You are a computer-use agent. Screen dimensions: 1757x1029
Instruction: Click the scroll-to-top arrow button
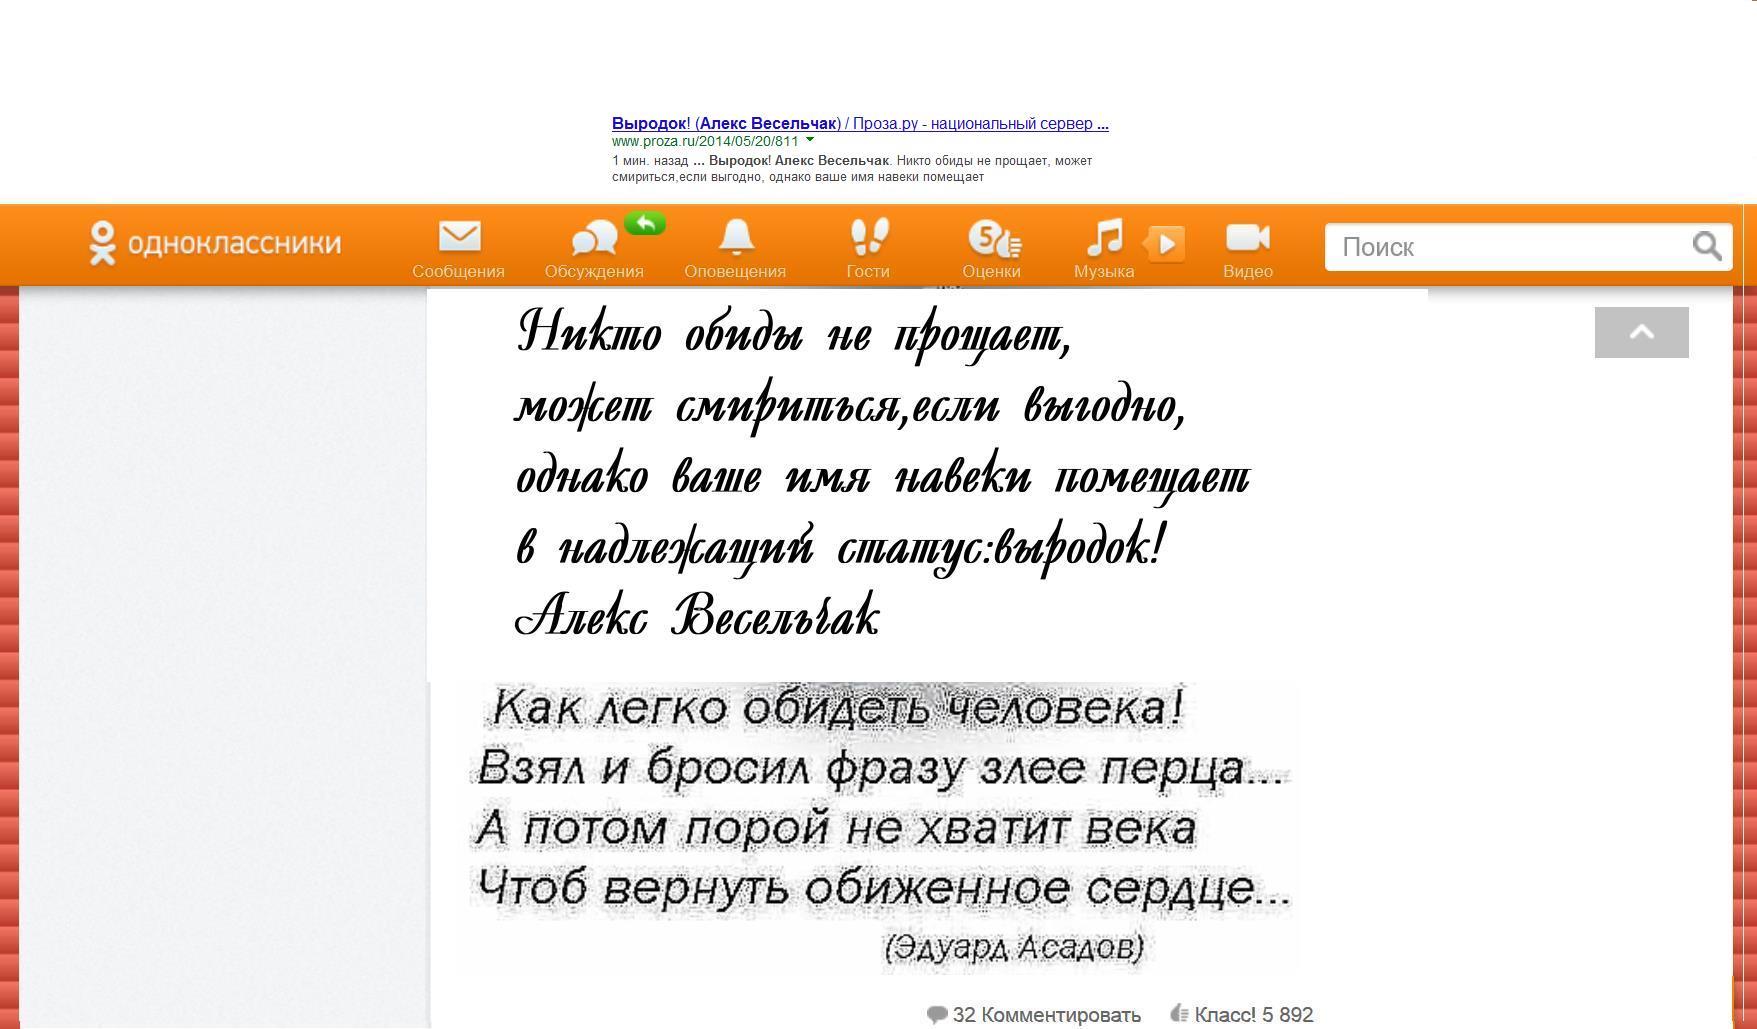pyautogui.click(x=1641, y=332)
